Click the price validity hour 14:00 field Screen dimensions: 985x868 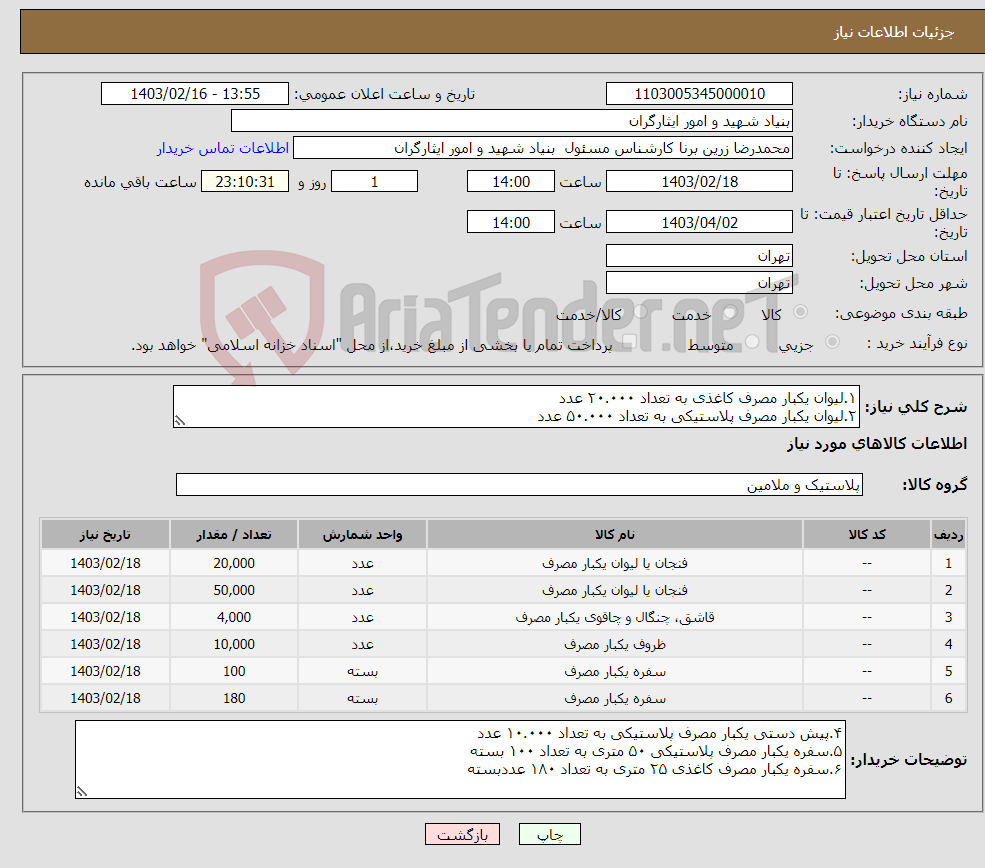tap(511, 222)
